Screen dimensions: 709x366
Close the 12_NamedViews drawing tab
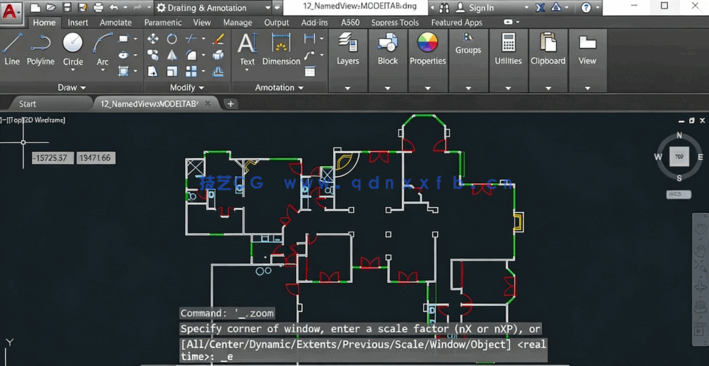[x=208, y=104]
